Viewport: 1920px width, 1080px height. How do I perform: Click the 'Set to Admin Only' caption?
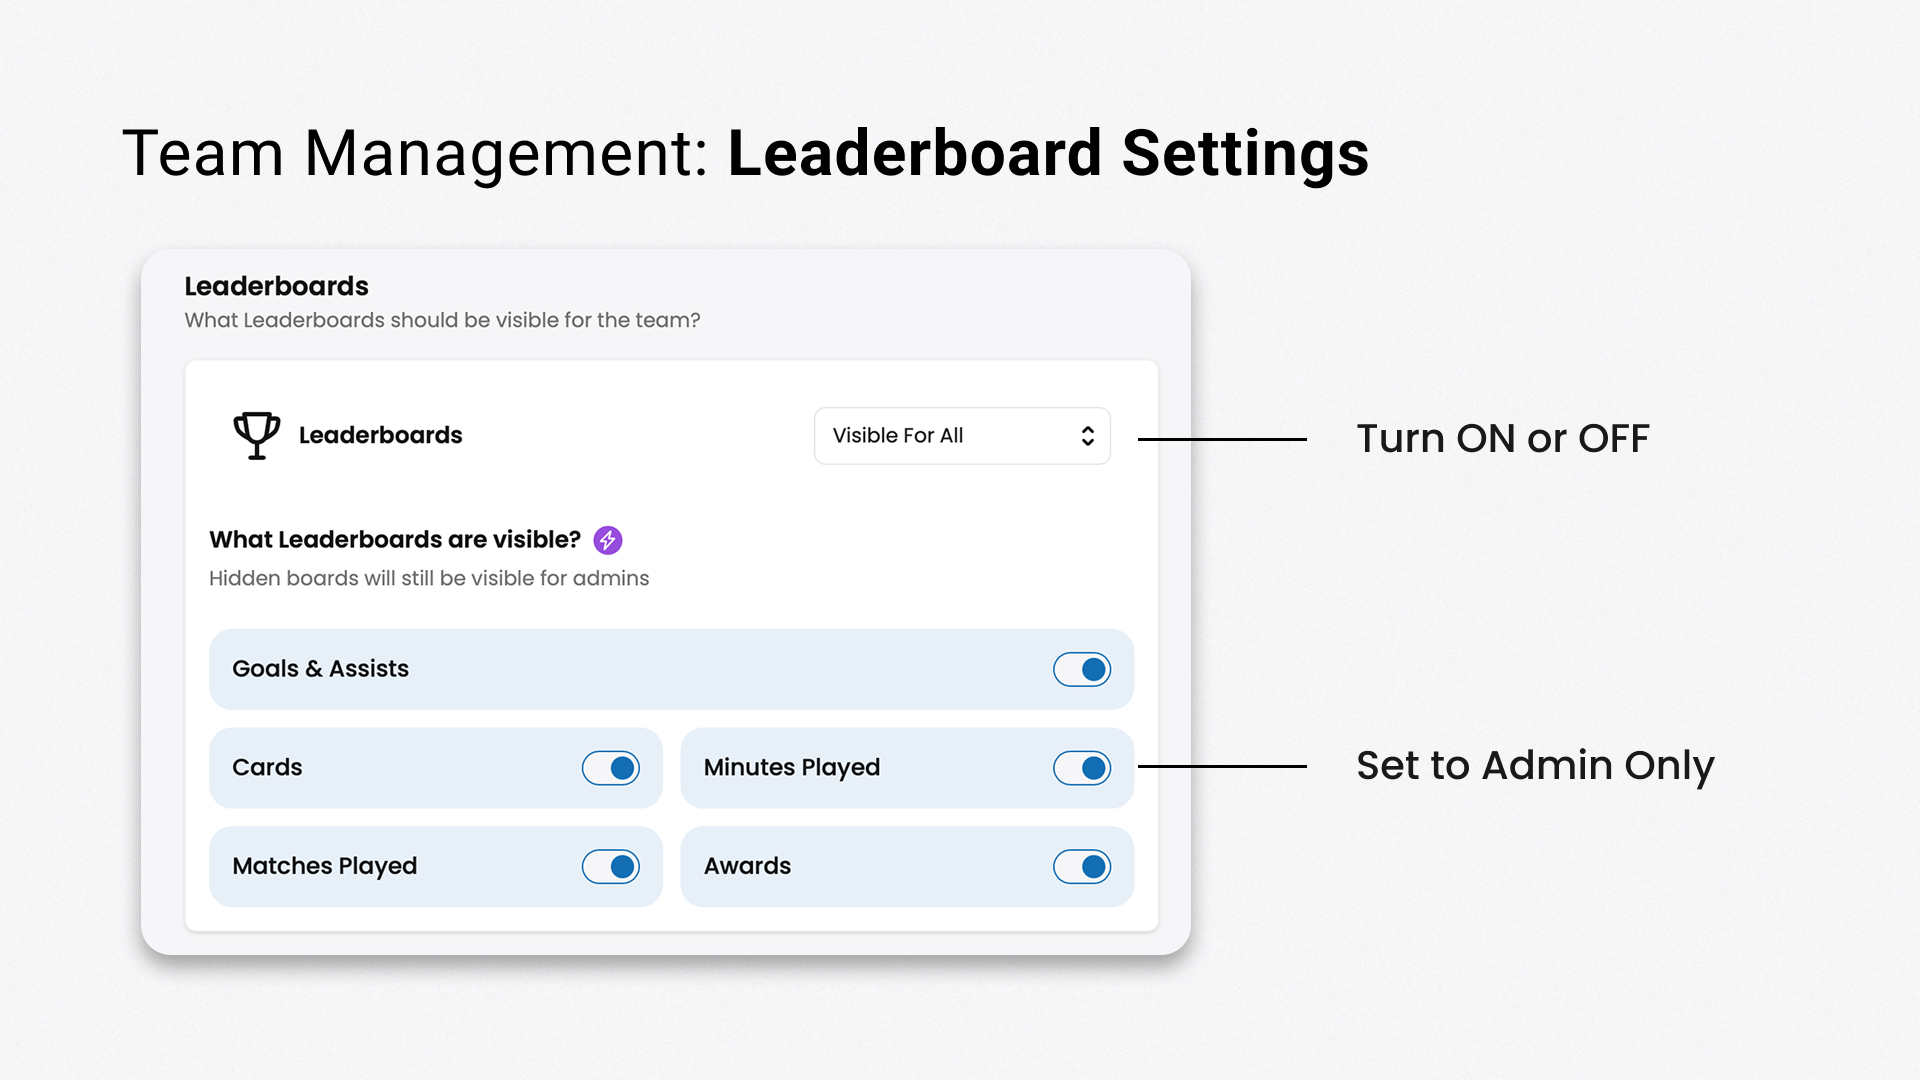[1535, 766]
